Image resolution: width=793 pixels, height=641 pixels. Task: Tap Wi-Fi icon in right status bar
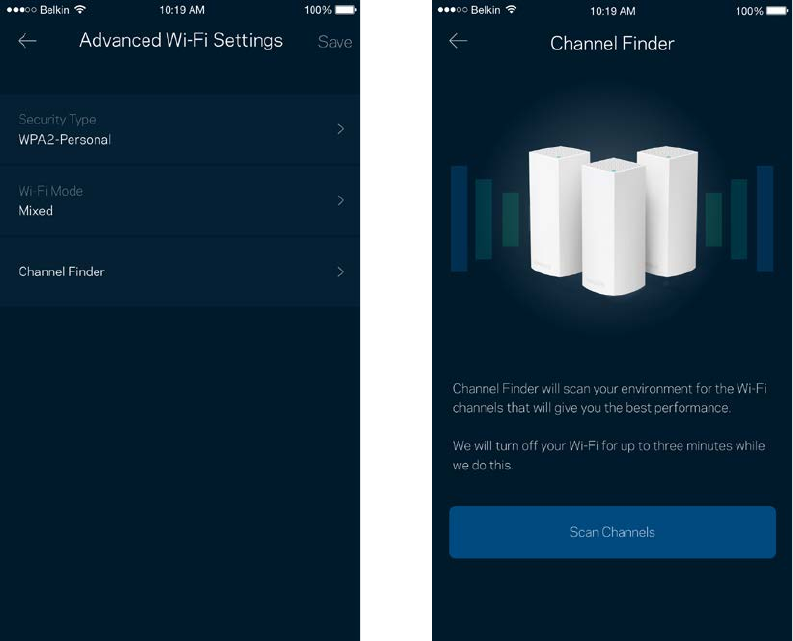pyautogui.click(x=511, y=10)
